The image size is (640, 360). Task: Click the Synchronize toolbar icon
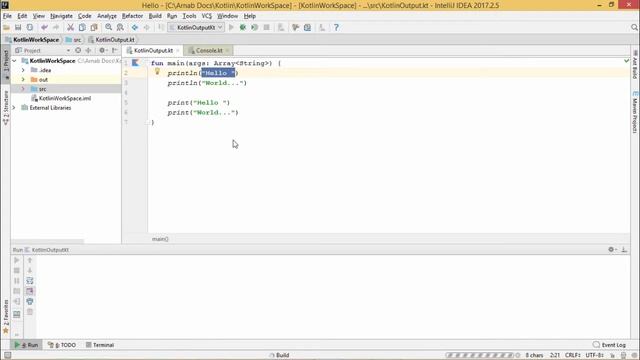[x=30, y=27]
